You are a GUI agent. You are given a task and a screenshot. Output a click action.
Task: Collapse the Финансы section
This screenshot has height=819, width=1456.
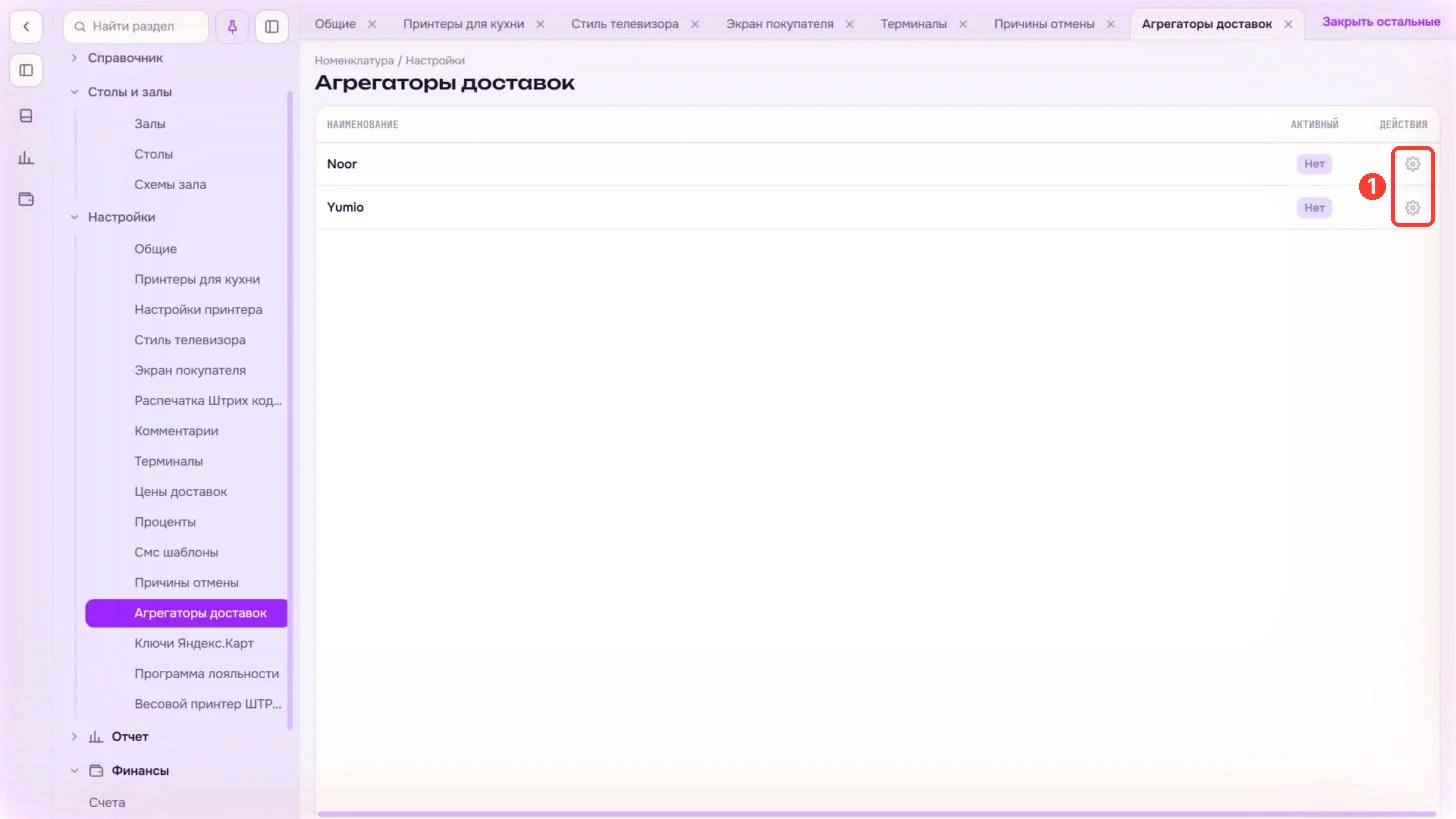(x=74, y=771)
